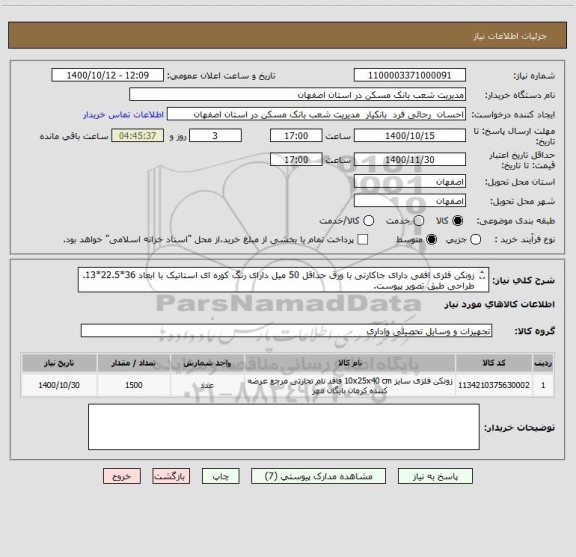Click the تاریخ نیاز column header
Screen dimensions: 576x557
click(x=59, y=363)
